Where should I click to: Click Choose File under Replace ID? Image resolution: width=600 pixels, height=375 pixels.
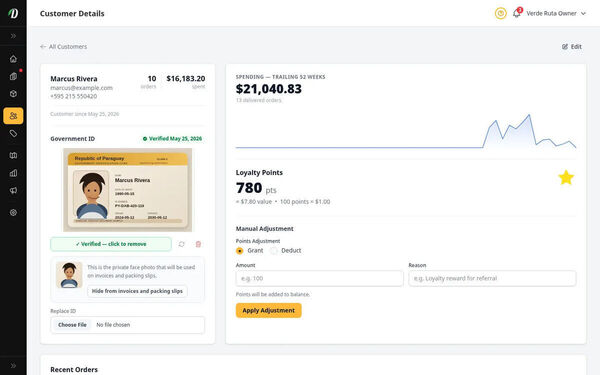[72, 325]
